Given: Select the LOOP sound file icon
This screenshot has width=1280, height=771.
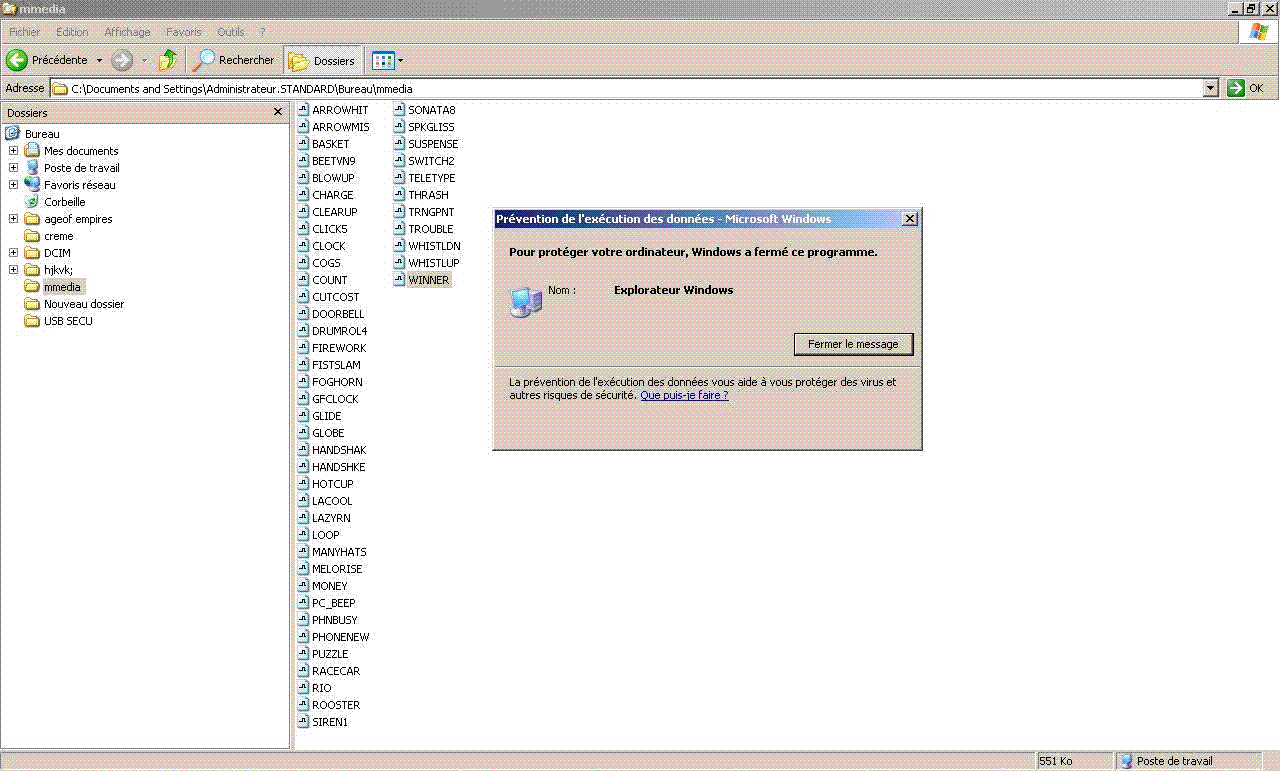Looking at the screenshot, I should [x=304, y=535].
